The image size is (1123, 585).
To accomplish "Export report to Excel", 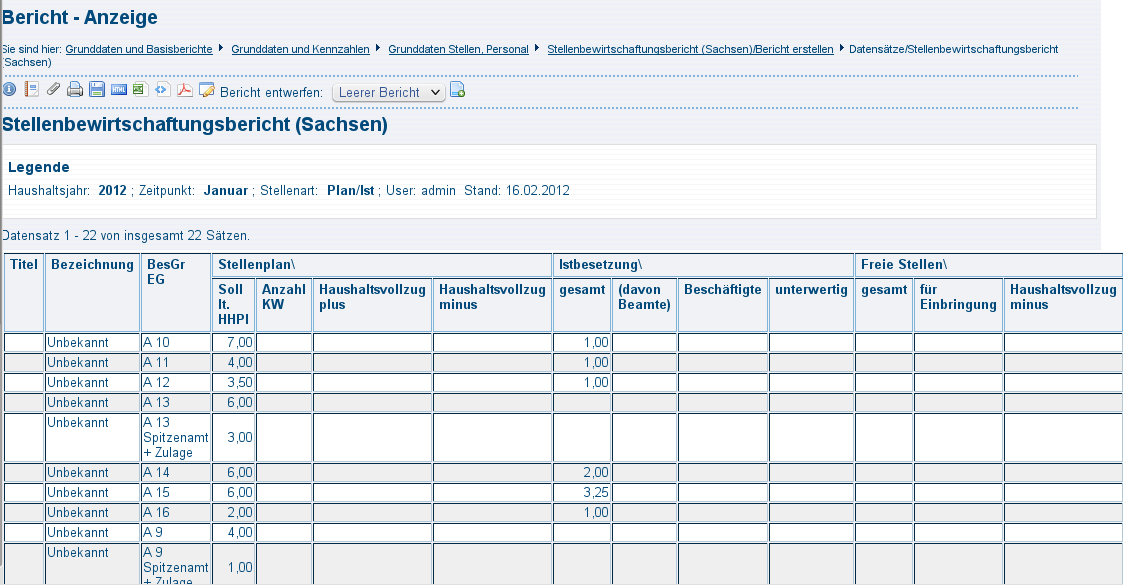I will [139, 90].
